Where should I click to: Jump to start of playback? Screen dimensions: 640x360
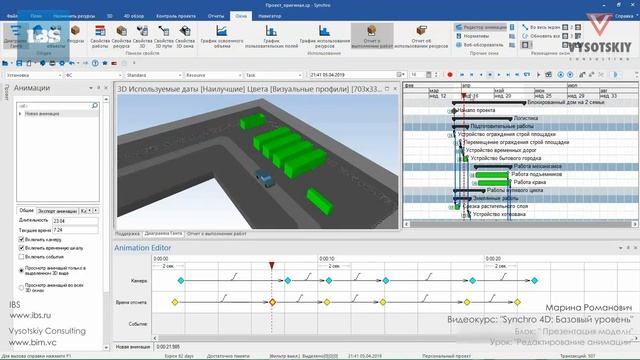click(x=462, y=75)
